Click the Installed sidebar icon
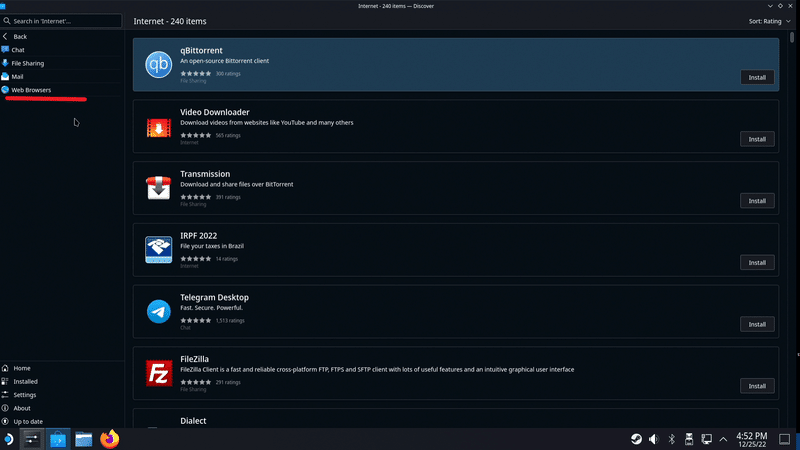The width and height of the screenshot is (800, 450). (5, 381)
